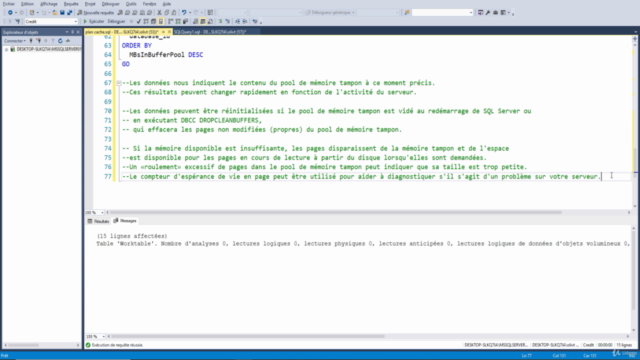Toggle pin on plan cache.sql tab
Screen dimensions: 640x360
(164, 32)
